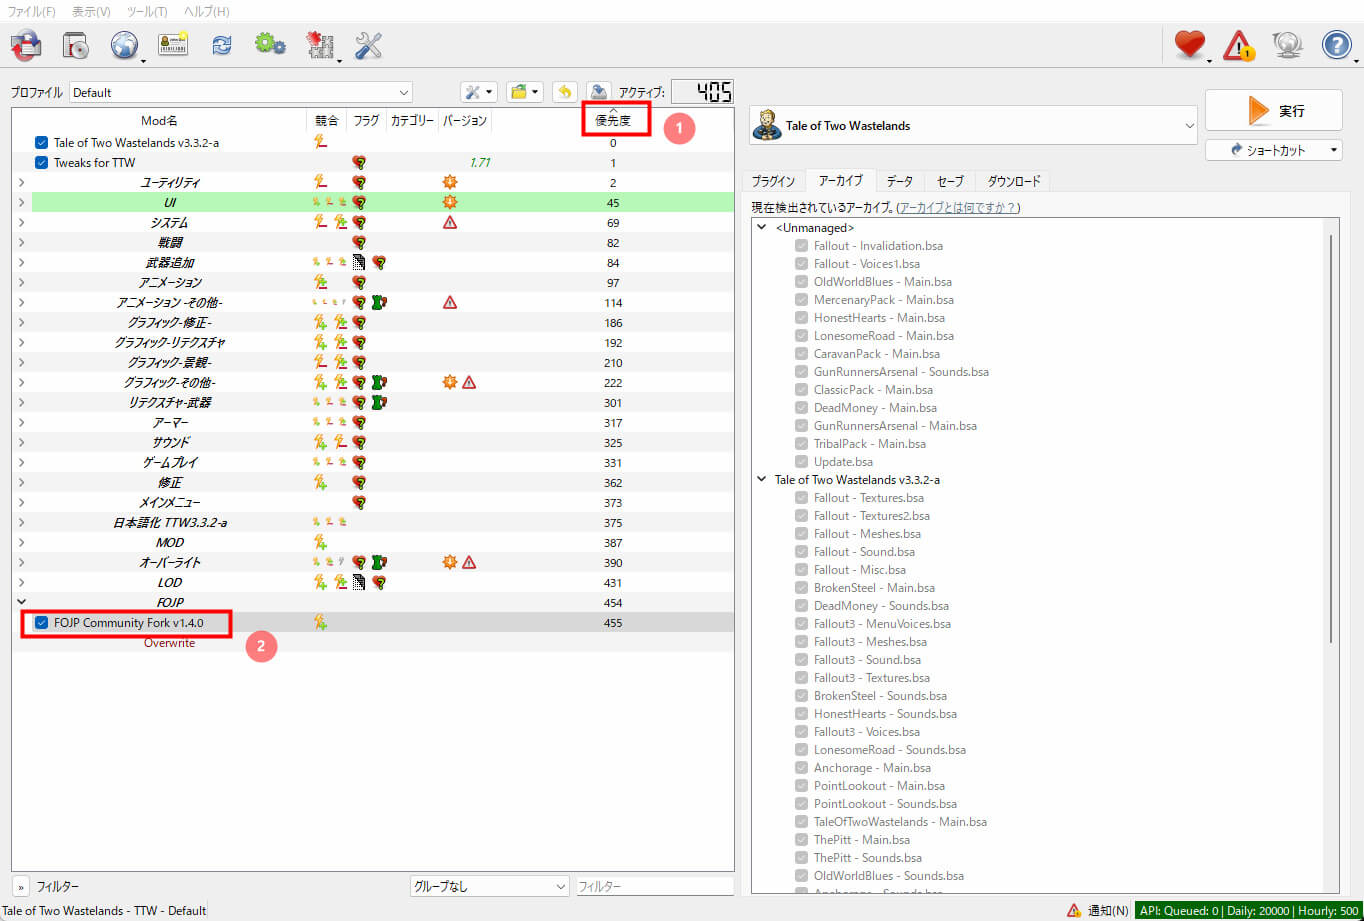Open the プロファイル Default dropdown
The height and width of the screenshot is (921, 1364).
point(241,92)
